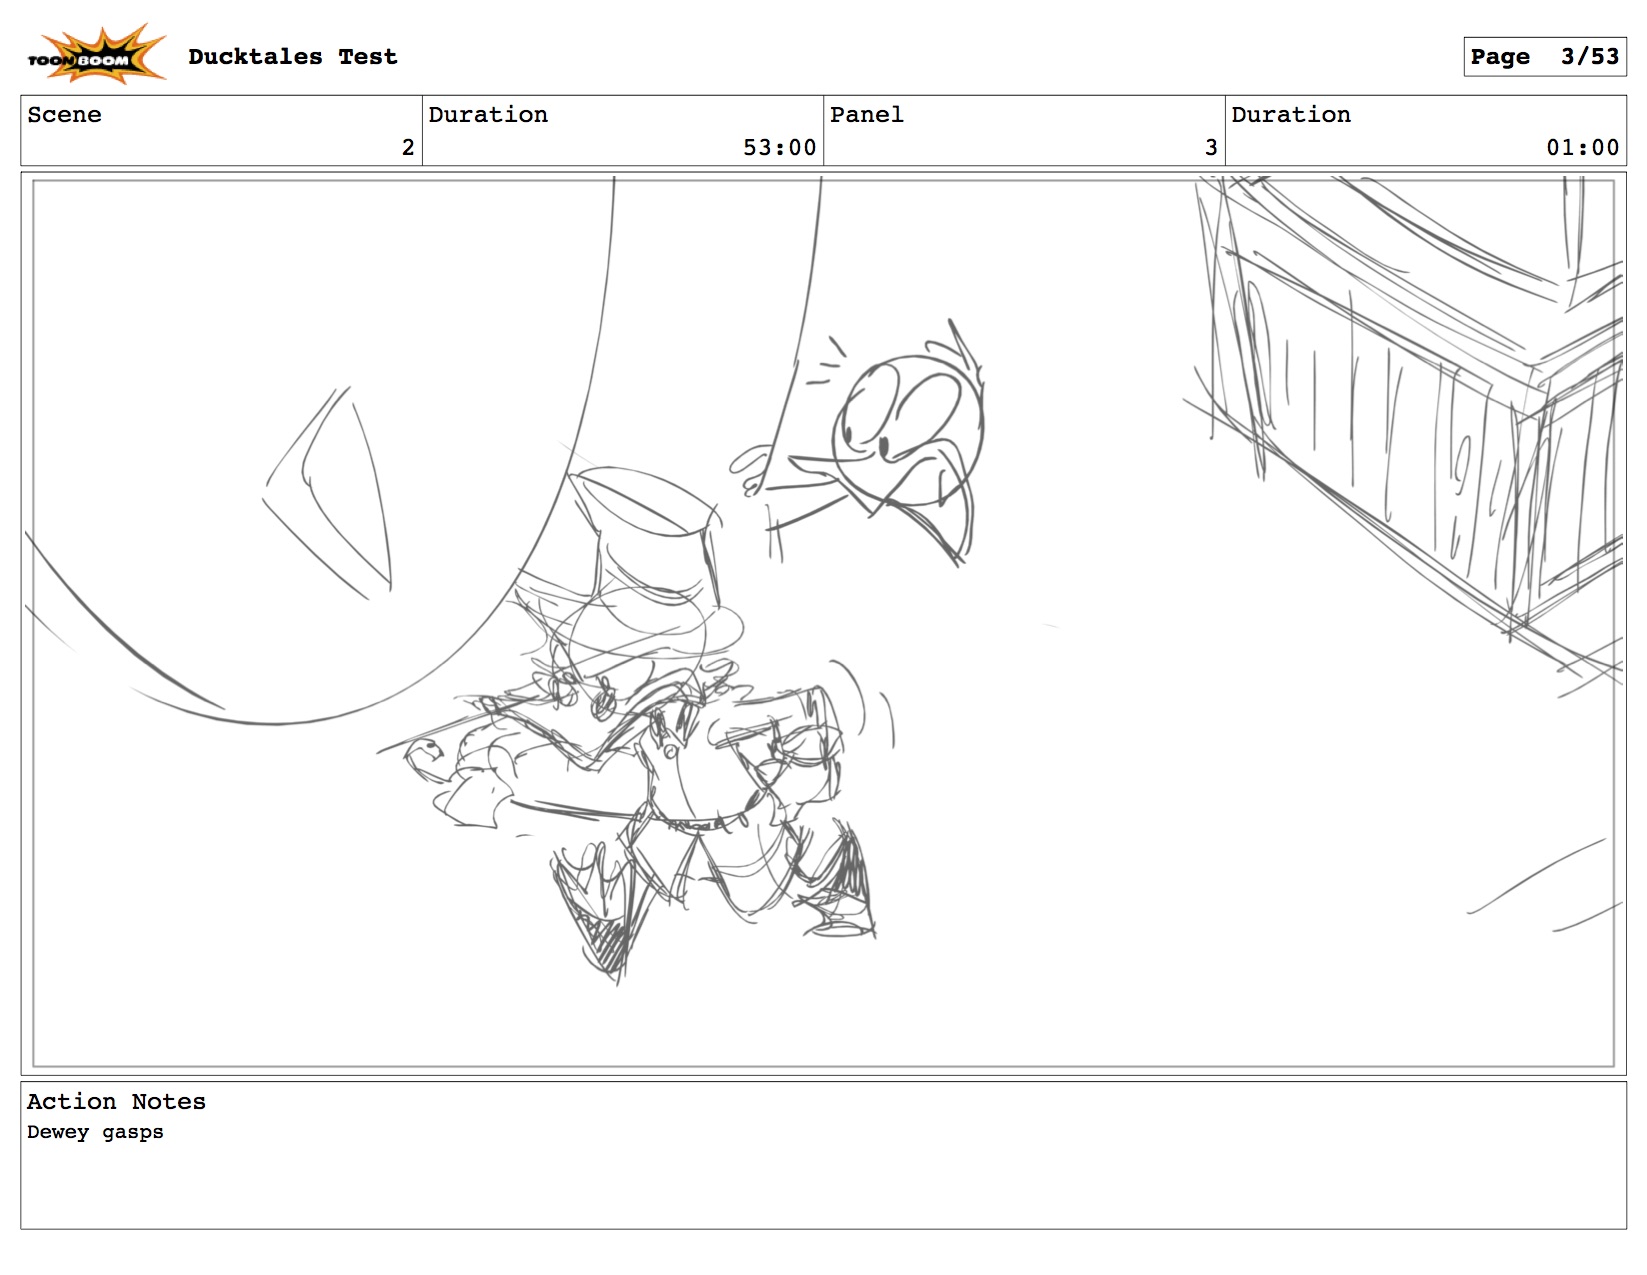The width and height of the screenshot is (1647, 1275).
Task: Select the Dewey gasps note text
Action: pyautogui.click(x=95, y=1132)
